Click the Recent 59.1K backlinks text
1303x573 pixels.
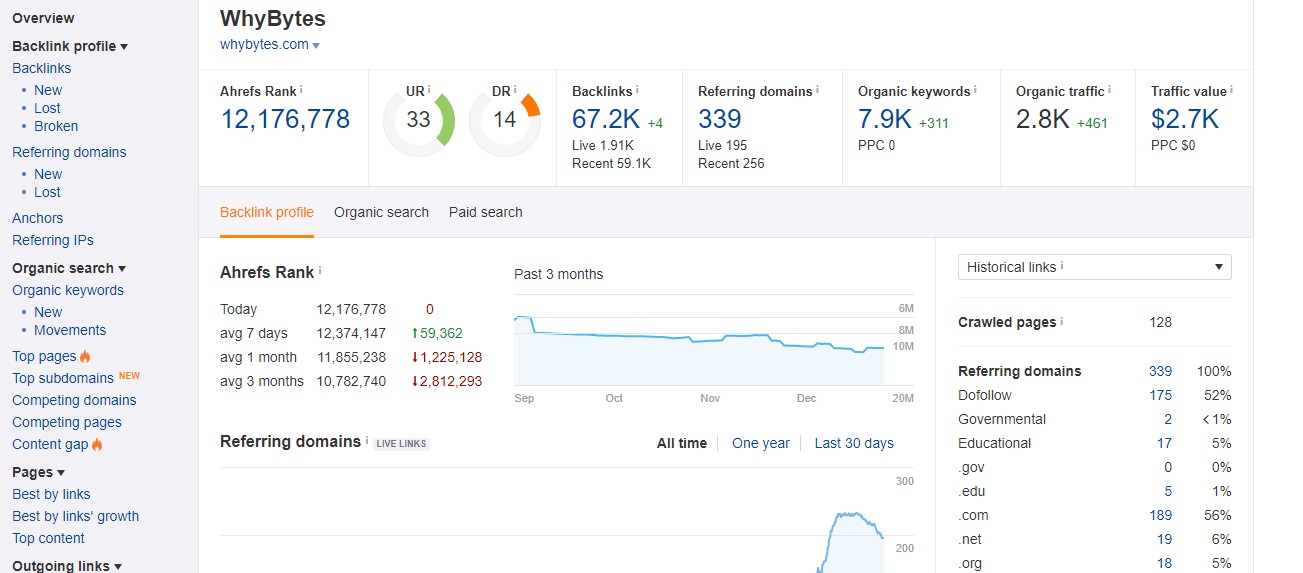(x=611, y=163)
